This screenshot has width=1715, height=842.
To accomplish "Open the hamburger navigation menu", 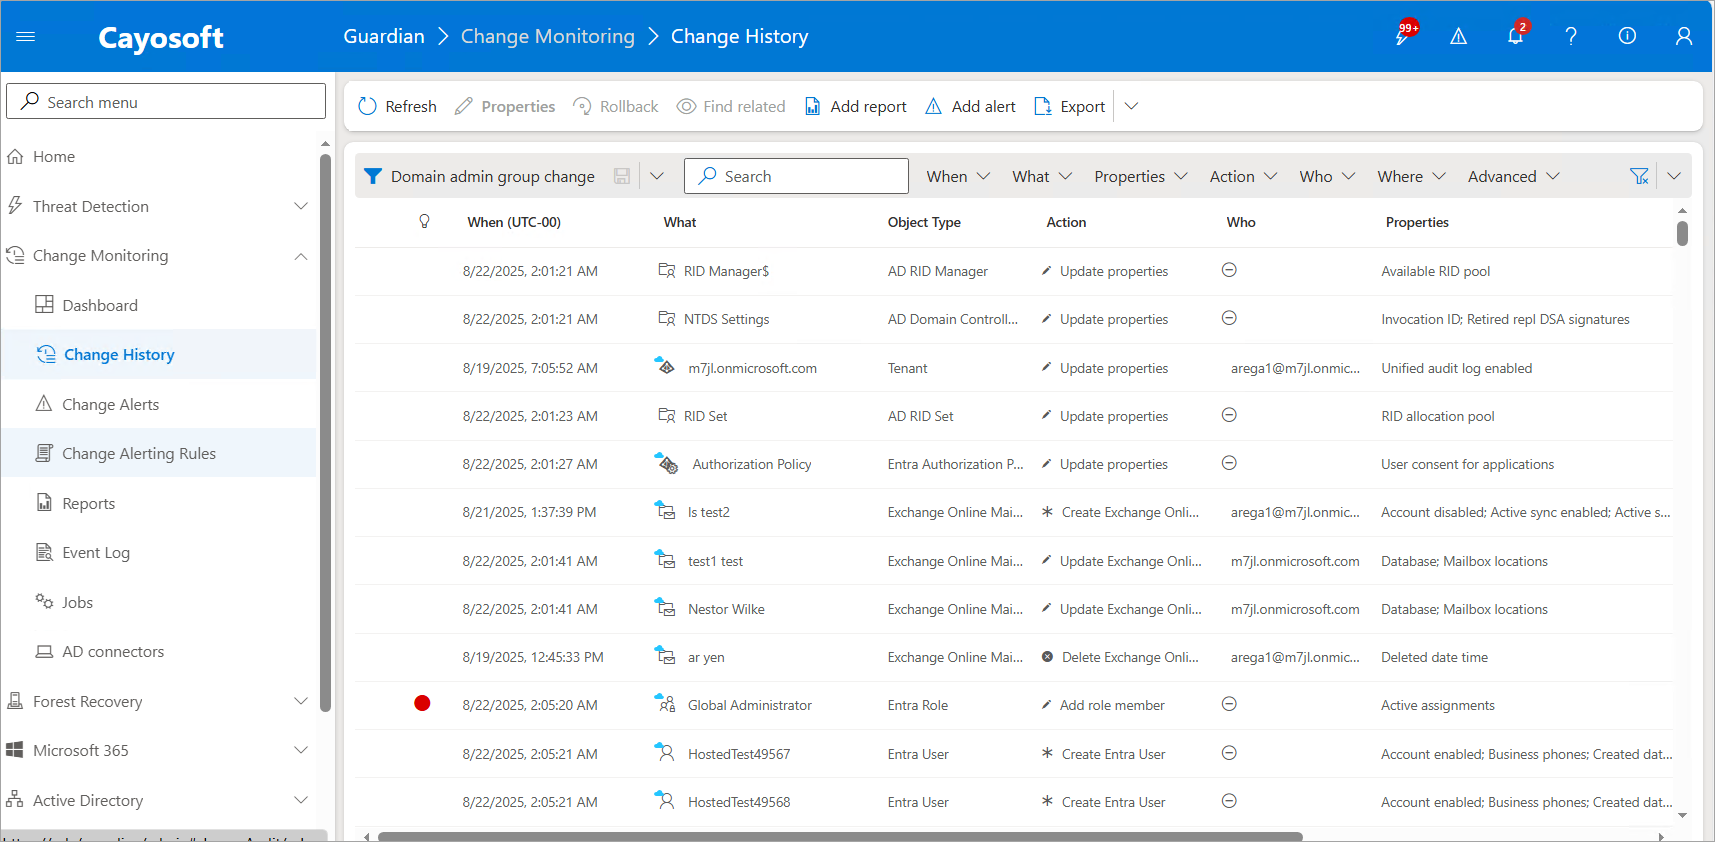I will [x=26, y=37].
